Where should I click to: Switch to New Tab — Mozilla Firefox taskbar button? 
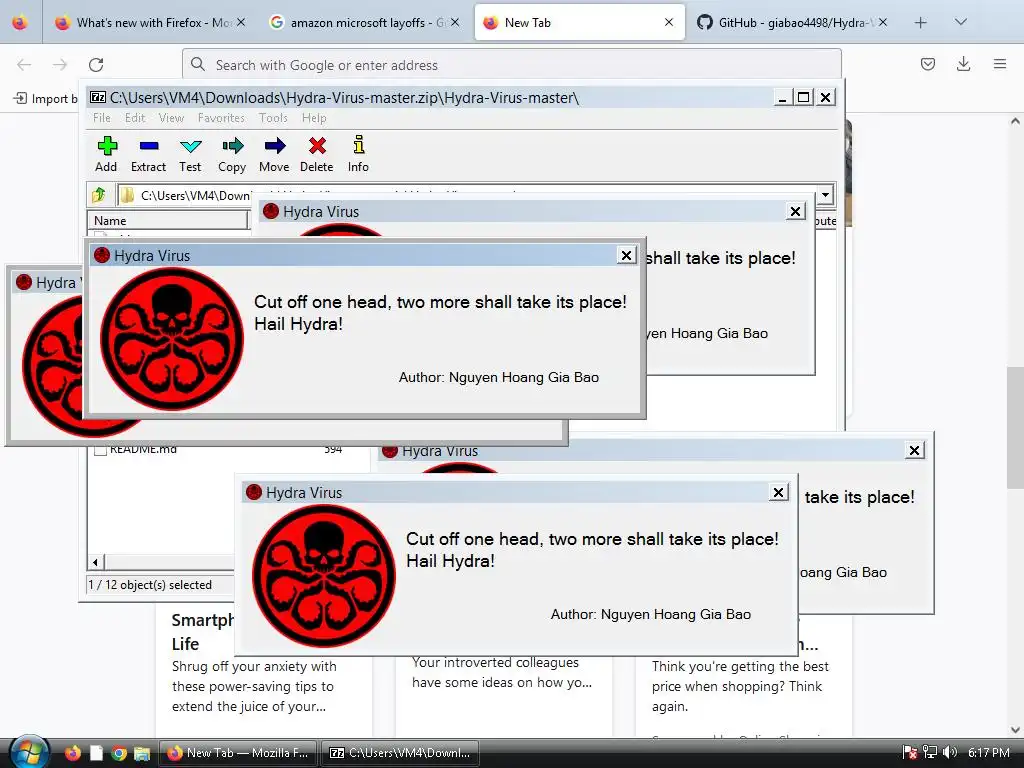click(238, 753)
